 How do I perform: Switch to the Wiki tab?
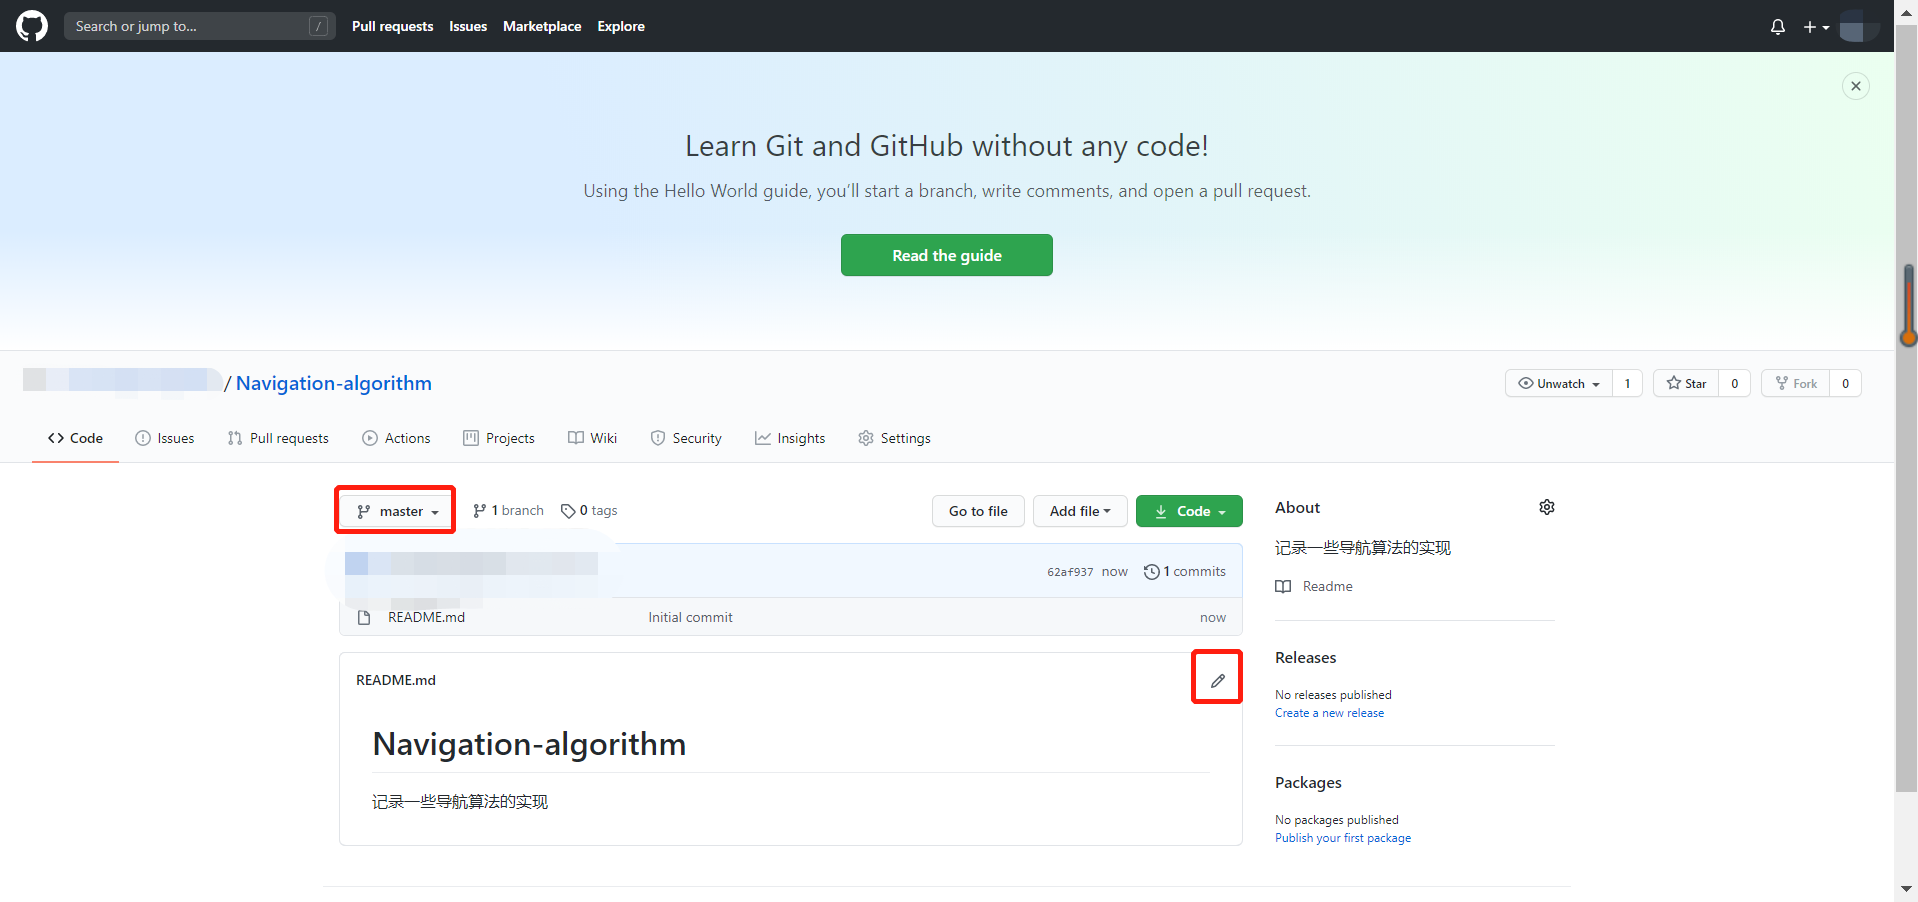click(x=592, y=438)
